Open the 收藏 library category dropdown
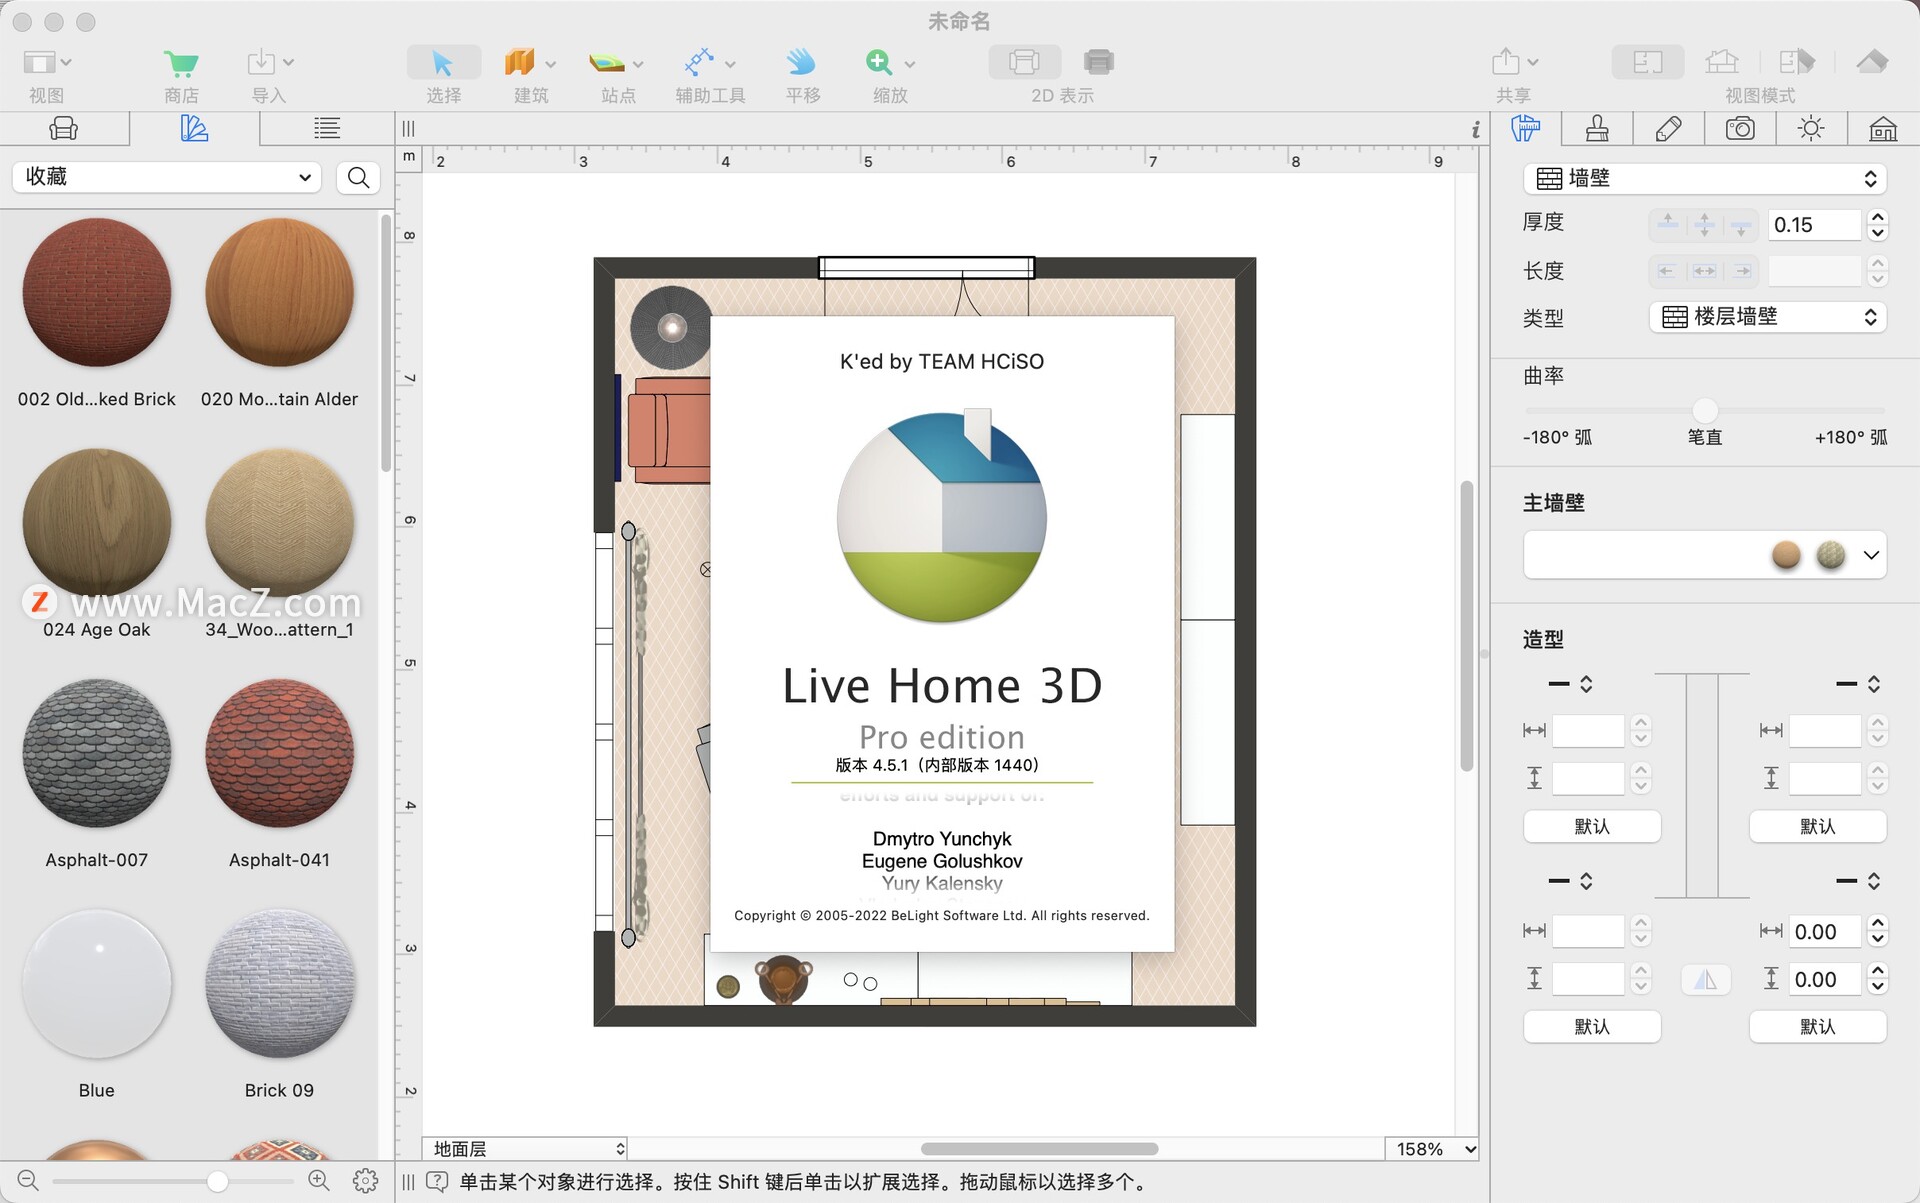 tap(167, 177)
